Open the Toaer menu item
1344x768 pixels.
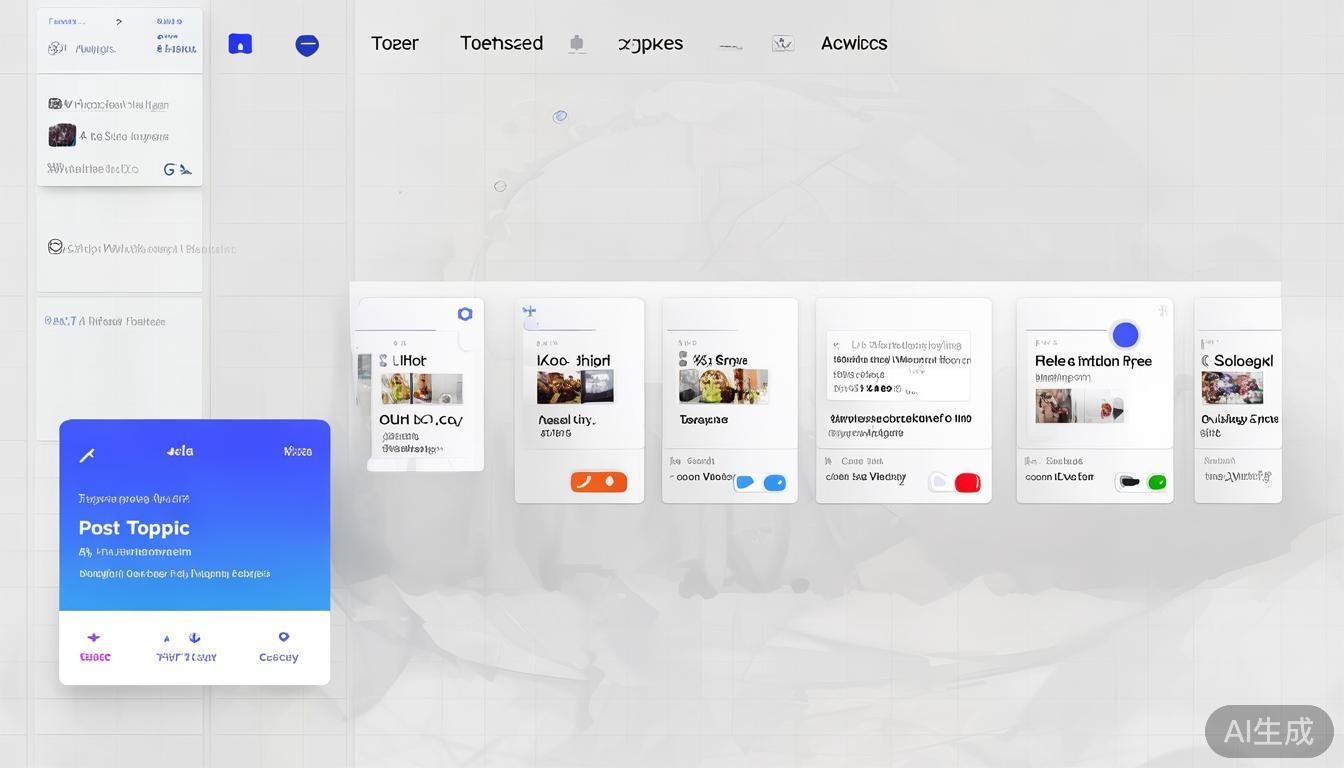[x=395, y=44]
